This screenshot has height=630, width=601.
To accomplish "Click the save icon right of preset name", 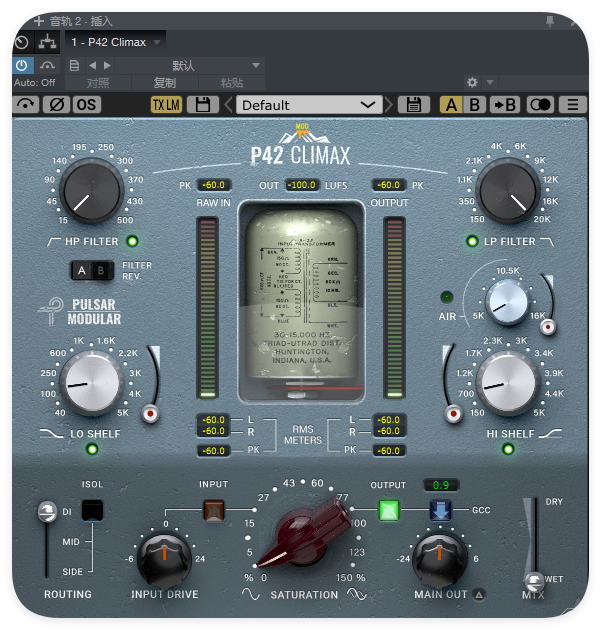I will 414,105.
